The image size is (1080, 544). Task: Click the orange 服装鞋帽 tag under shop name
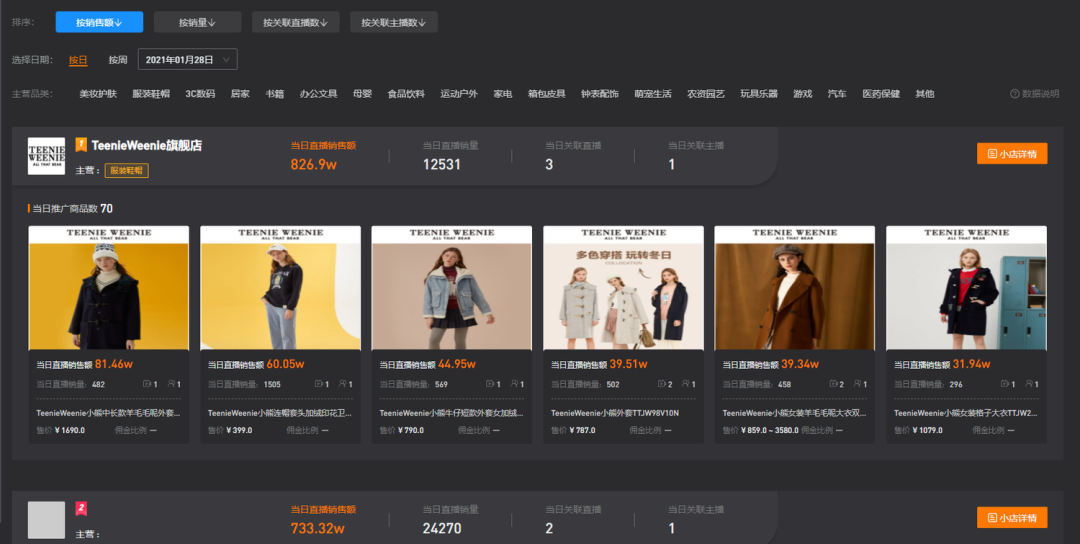click(127, 170)
